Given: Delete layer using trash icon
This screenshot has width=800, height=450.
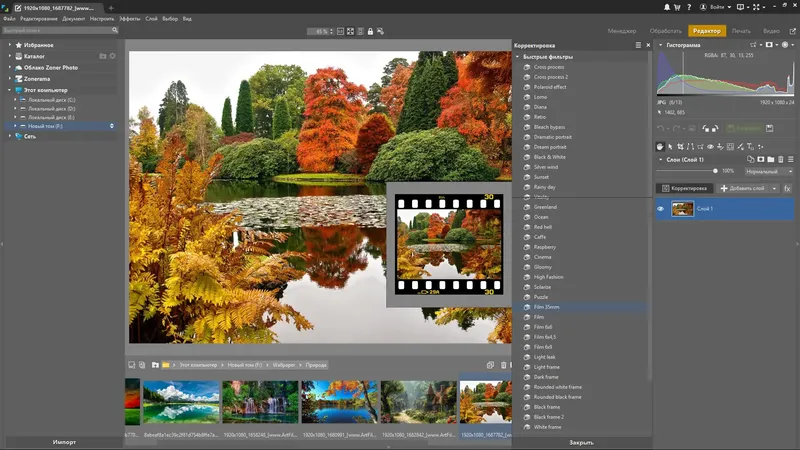Looking at the screenshot, I should (783, 159).
